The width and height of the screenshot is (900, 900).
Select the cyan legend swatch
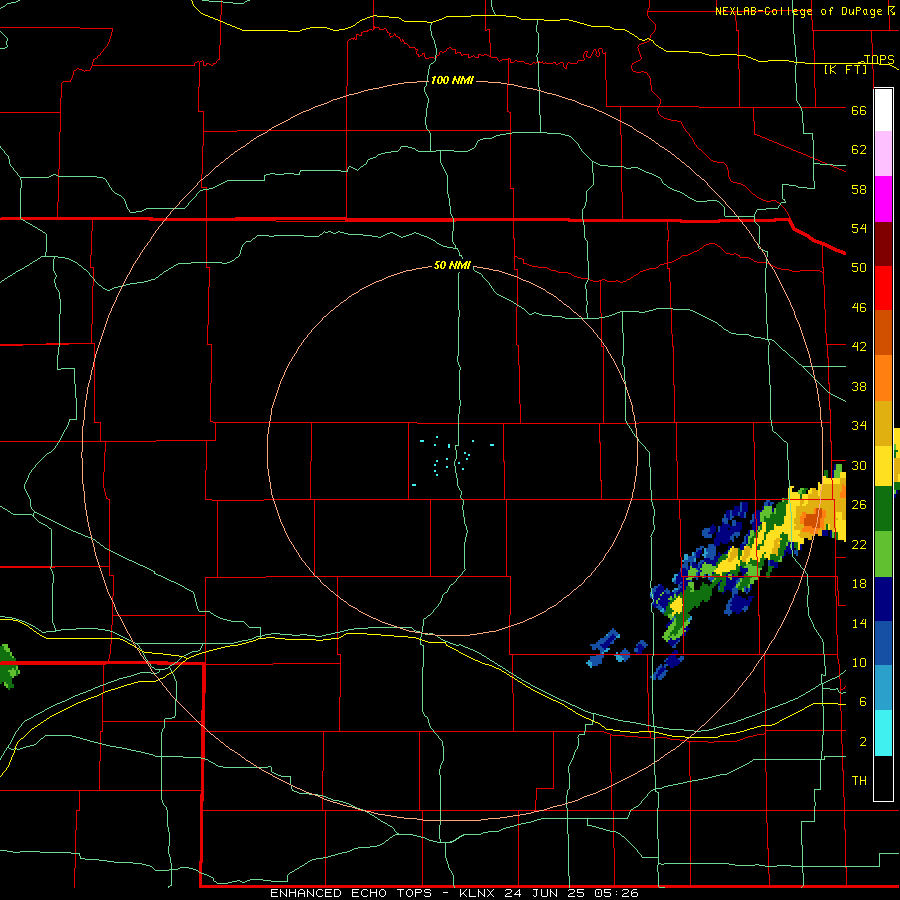[883, 733]
